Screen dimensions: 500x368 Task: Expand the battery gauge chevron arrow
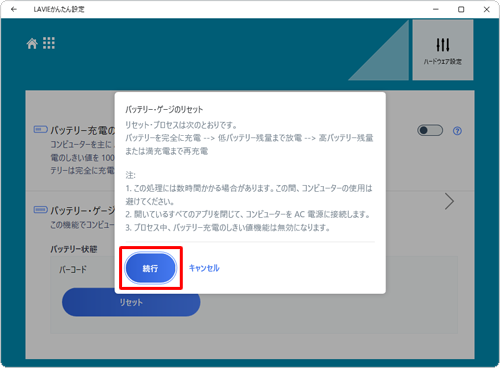(449, 201)
